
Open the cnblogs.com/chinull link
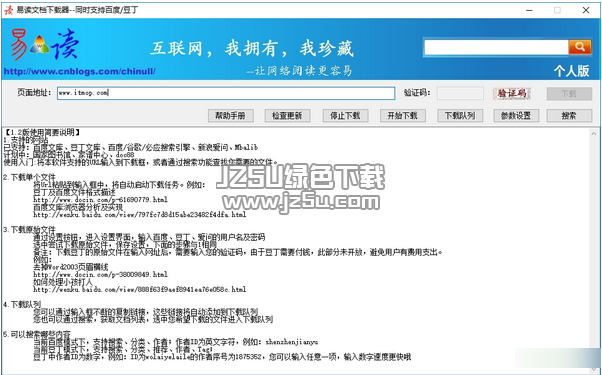(79, 71)
